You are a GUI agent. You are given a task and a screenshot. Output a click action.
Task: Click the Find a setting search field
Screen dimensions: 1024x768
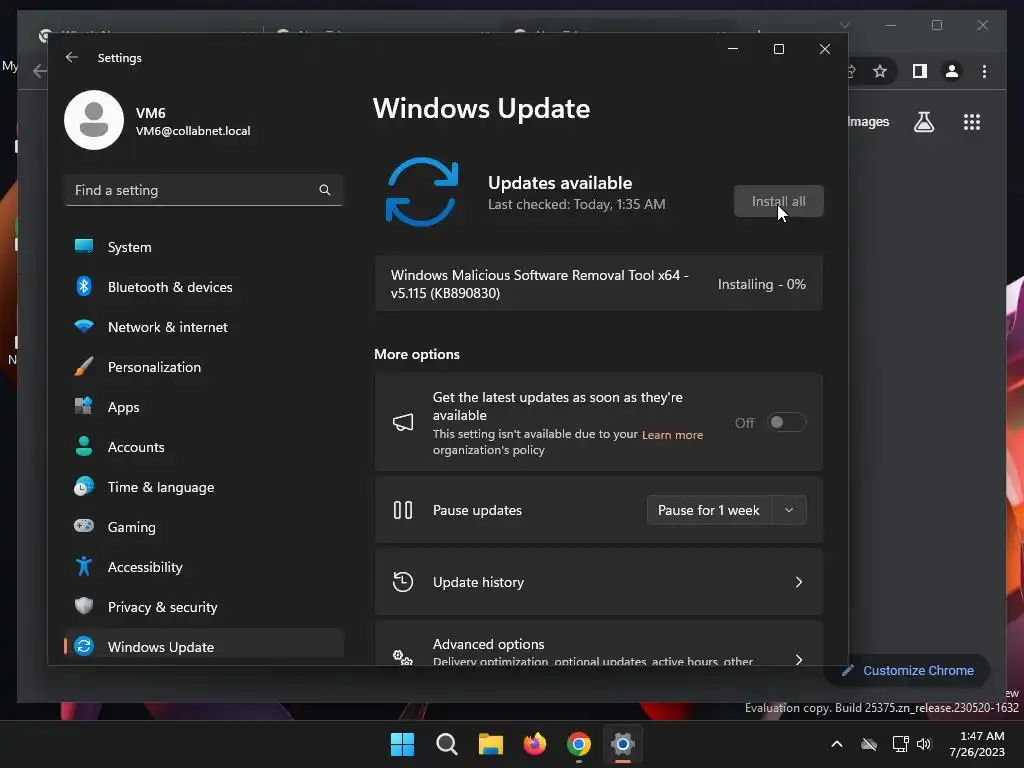[204, 190]
